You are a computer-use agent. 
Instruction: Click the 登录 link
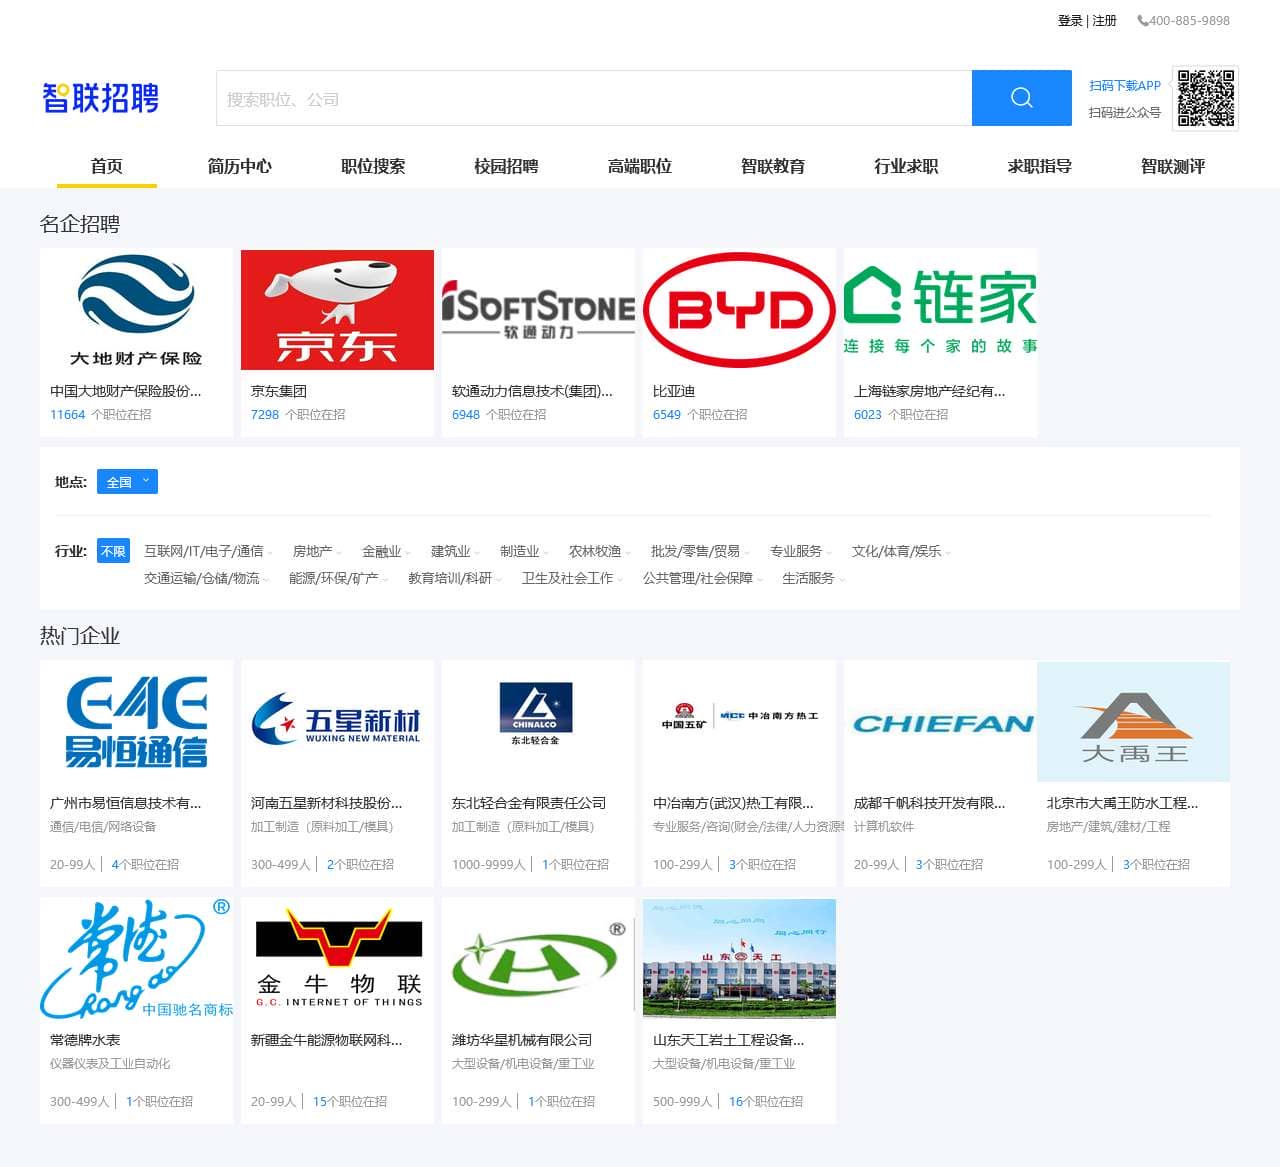[x=1070, y=20]
